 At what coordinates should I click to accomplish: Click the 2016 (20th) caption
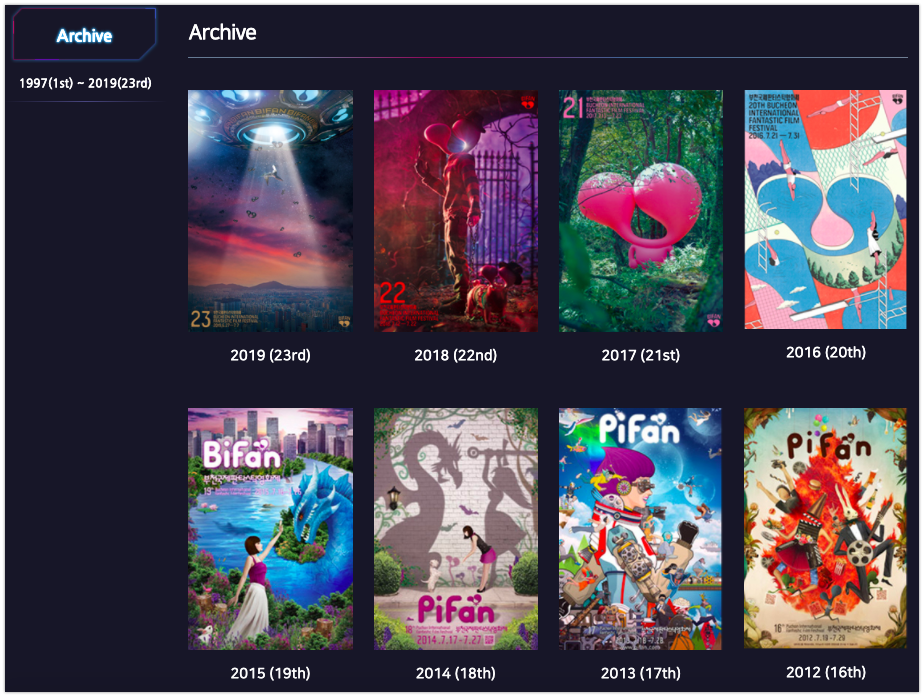point(826,352)
